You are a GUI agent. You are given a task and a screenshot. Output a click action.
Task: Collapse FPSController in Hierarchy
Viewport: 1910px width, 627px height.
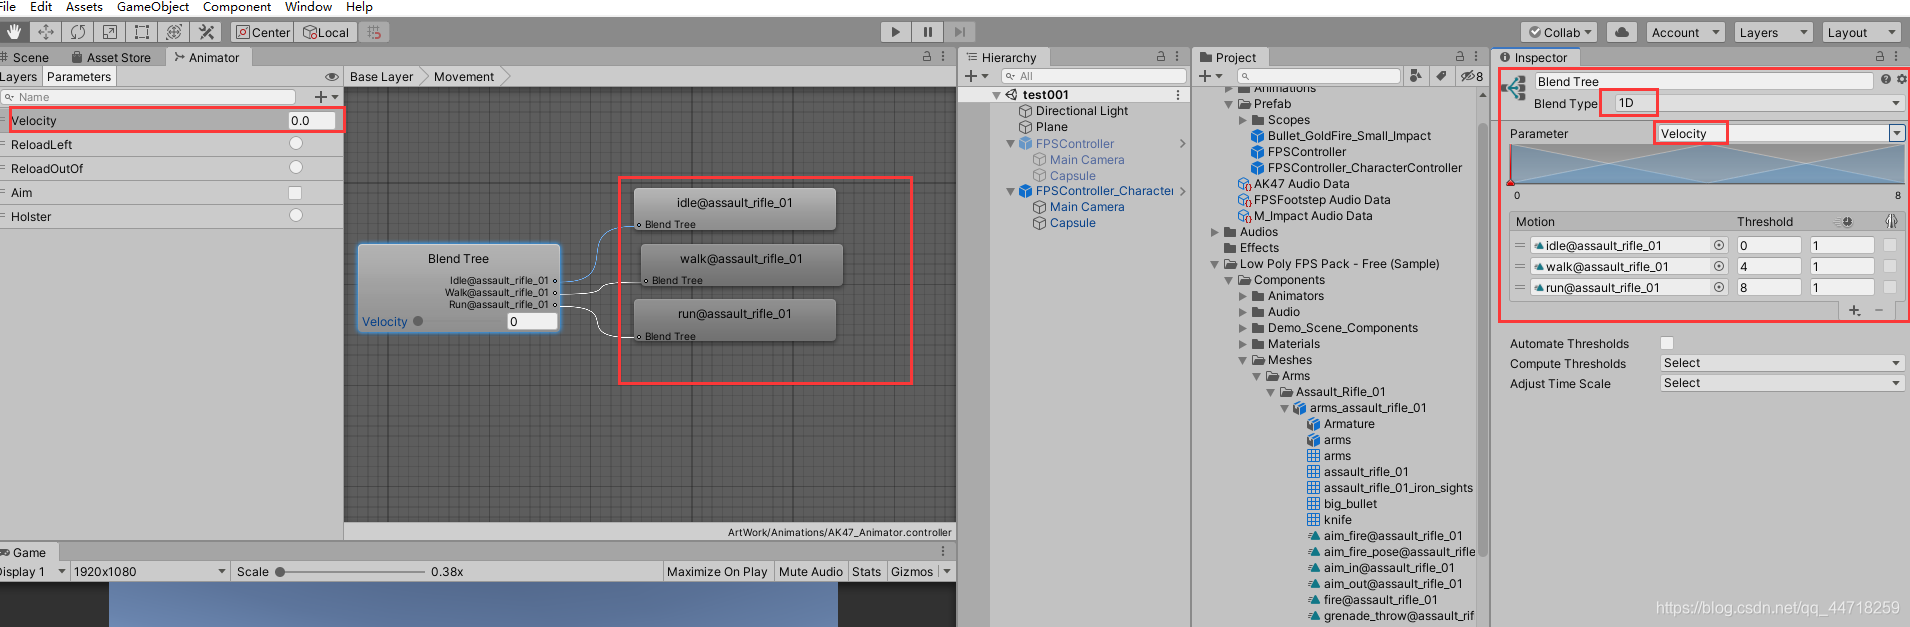(1010, 144)
